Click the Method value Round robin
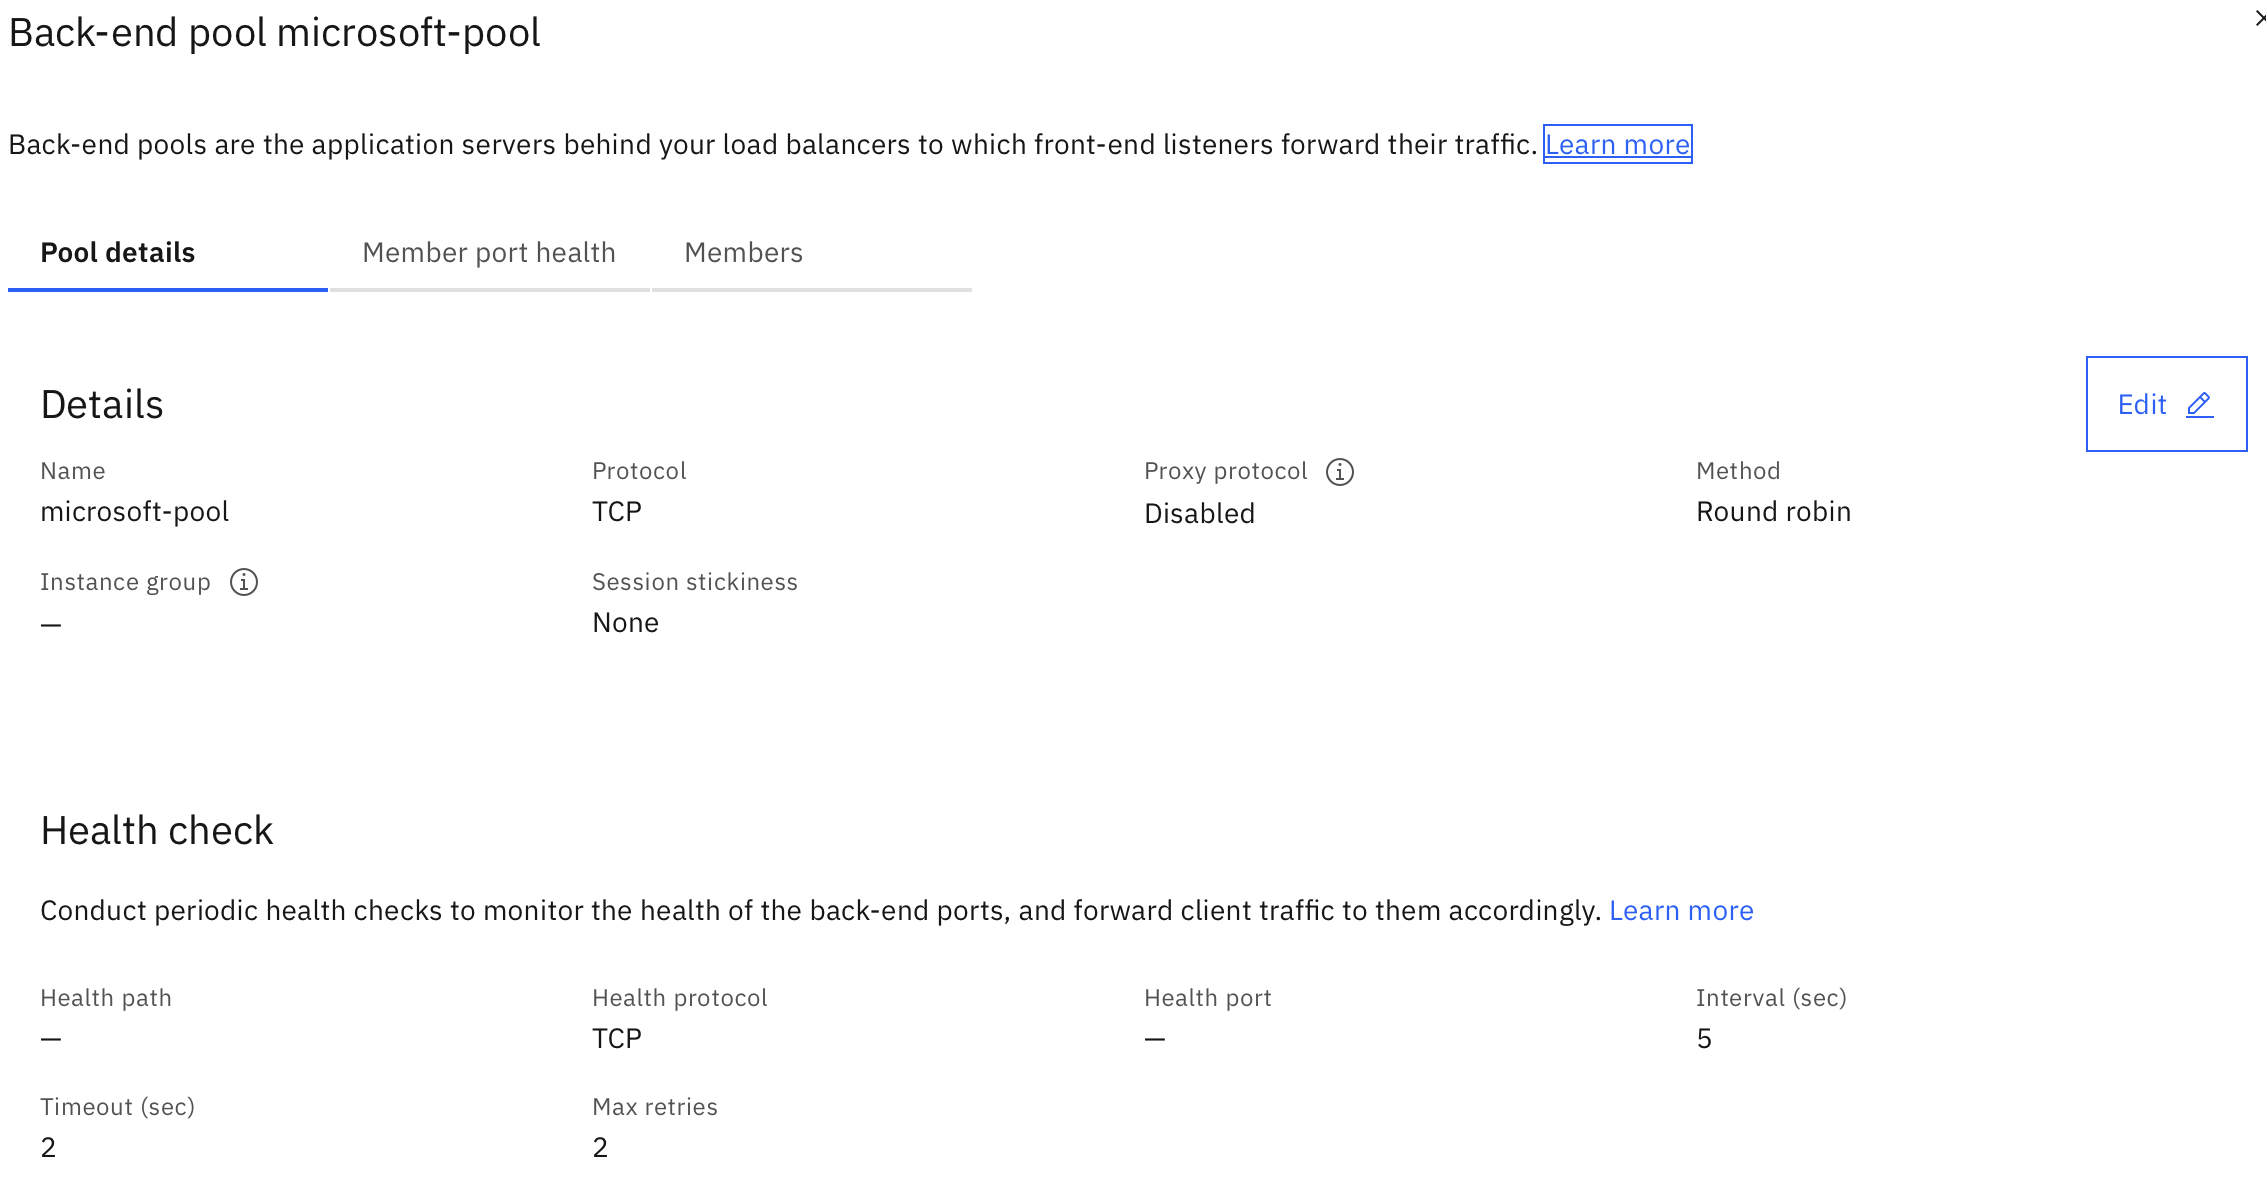 pos(1773,511)
